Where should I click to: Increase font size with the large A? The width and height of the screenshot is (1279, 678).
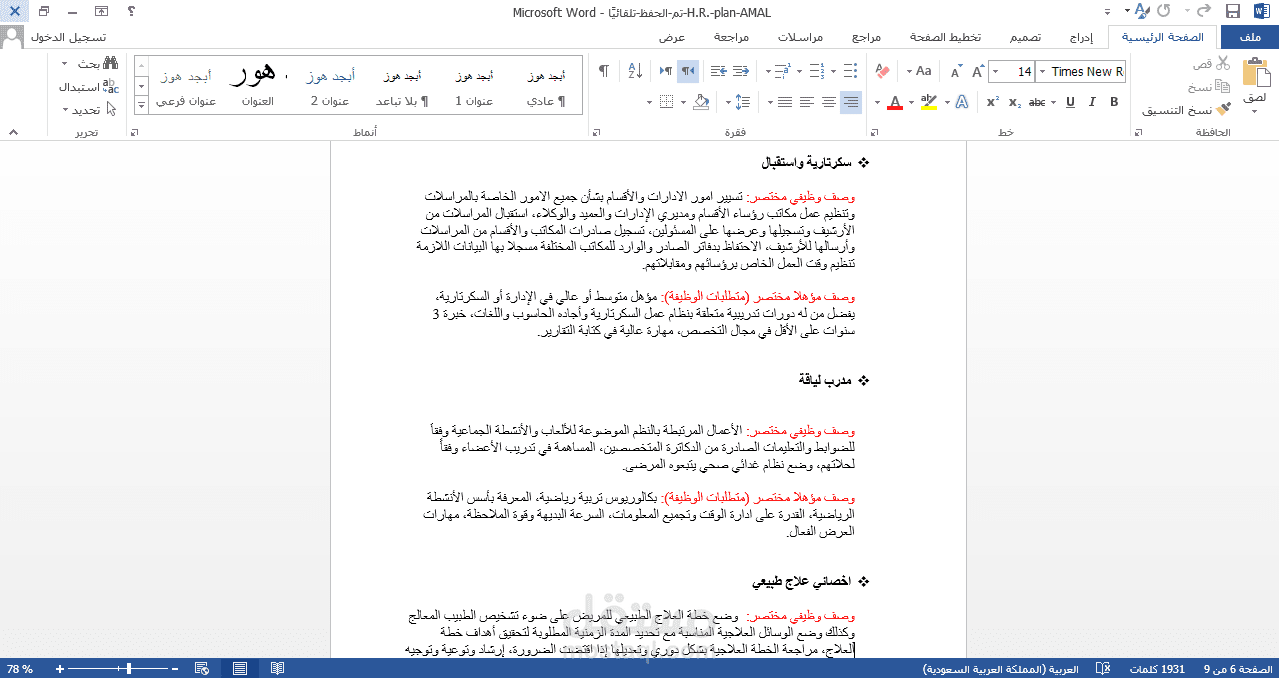(x=978, y=71)
